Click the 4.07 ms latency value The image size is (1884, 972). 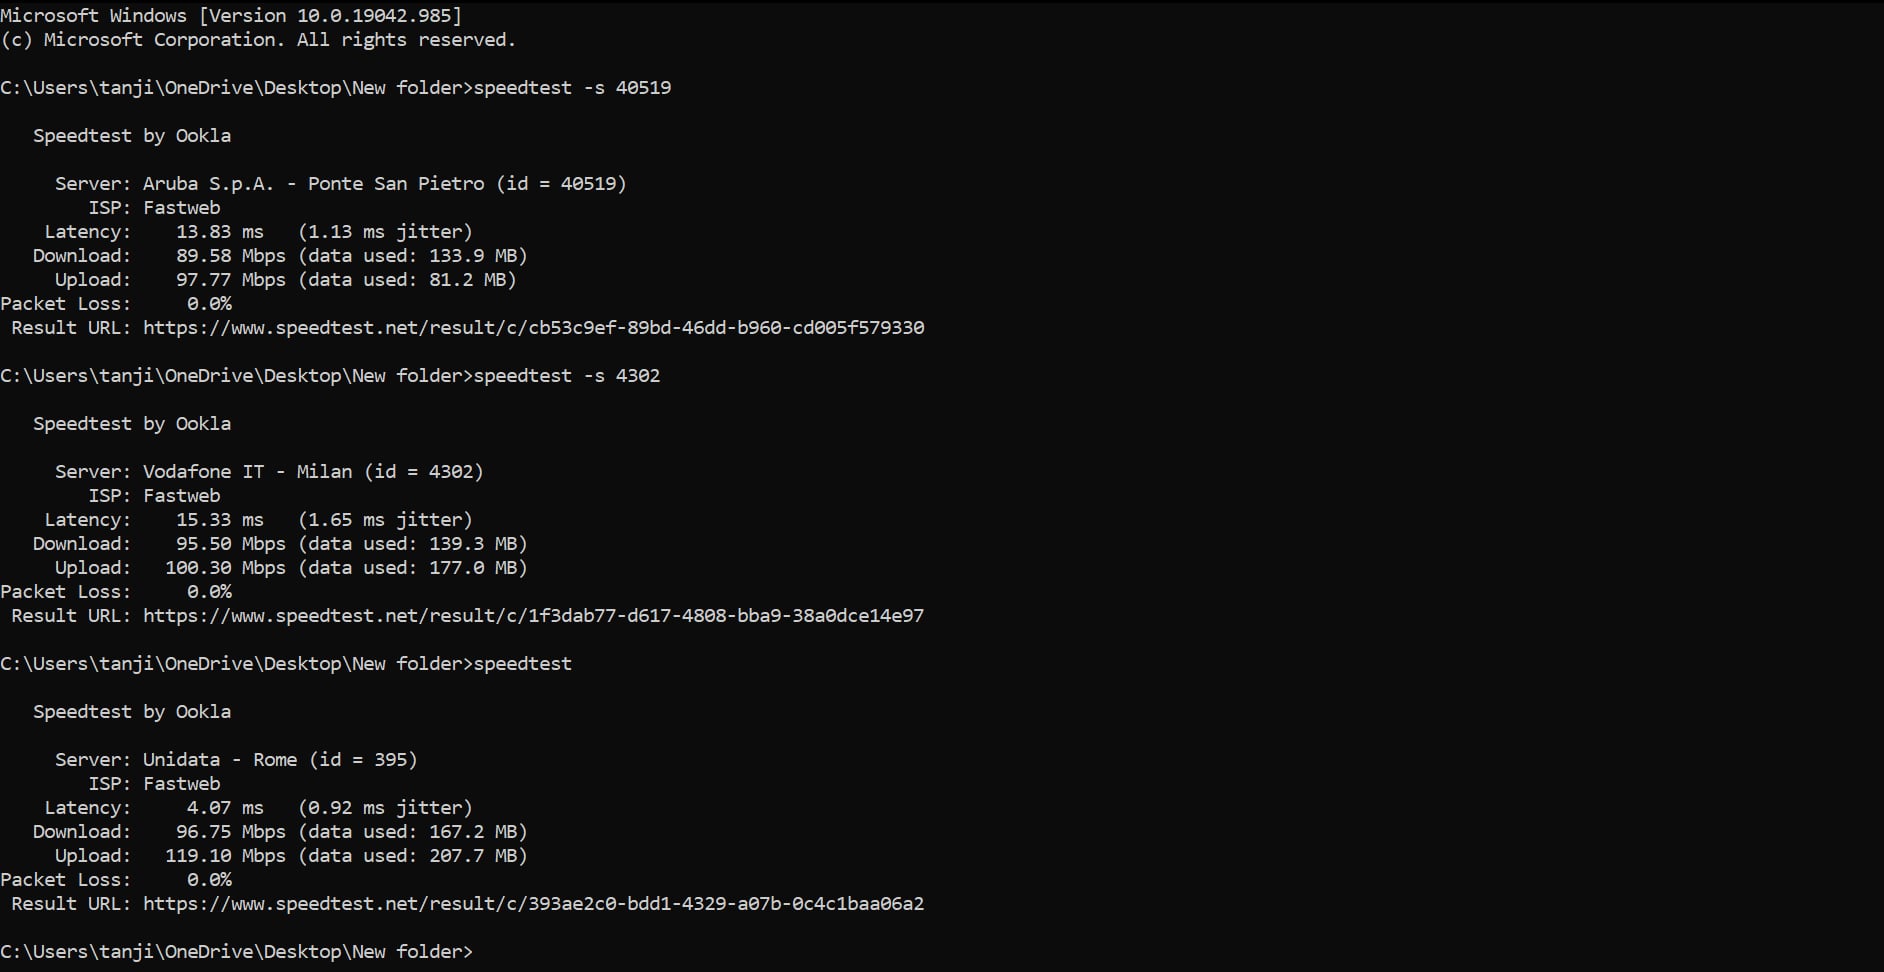click(x=225, y=808)
